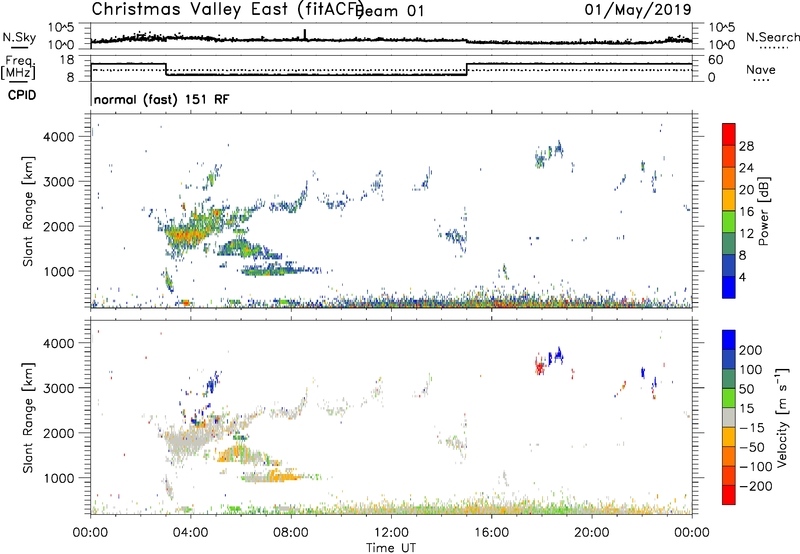This screenshot has height=554, width=800.
Task: Pick the red top segment of power colorbar
Action: click(729, 134)
